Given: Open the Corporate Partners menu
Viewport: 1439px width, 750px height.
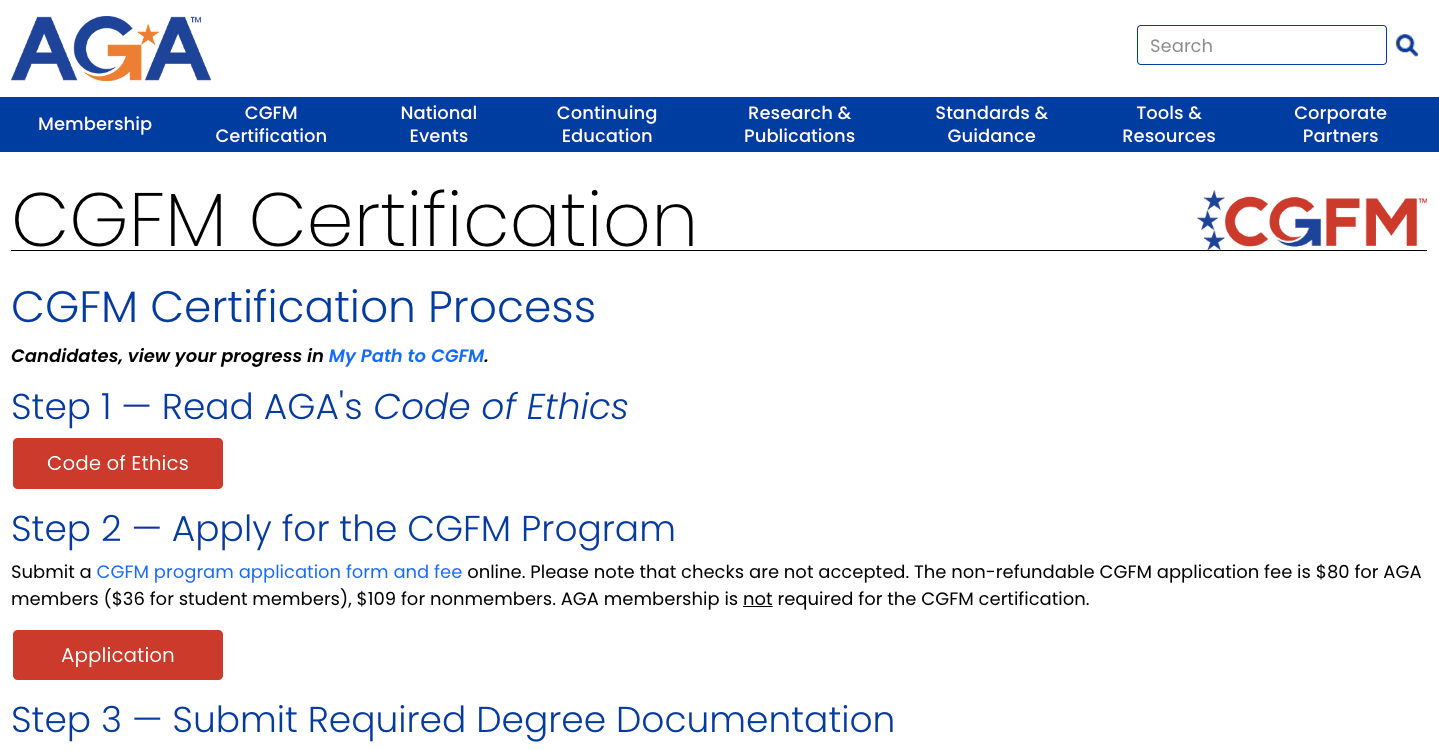Looking at the screenshot, I should coord(1340,123).
